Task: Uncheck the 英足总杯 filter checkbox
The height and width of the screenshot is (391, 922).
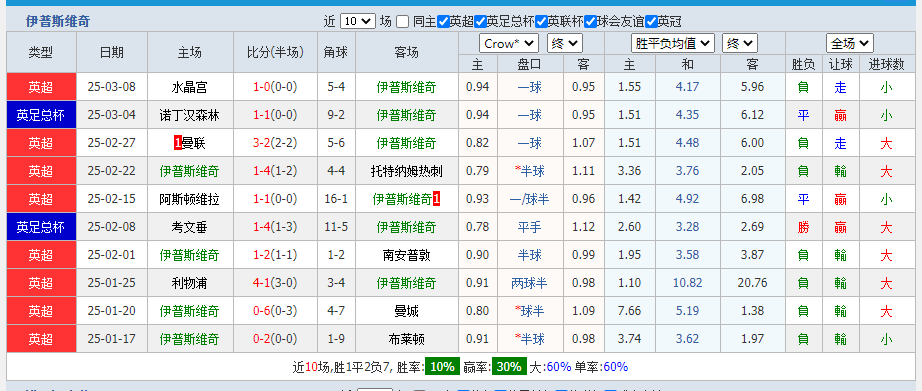Action: coord(480,22)
